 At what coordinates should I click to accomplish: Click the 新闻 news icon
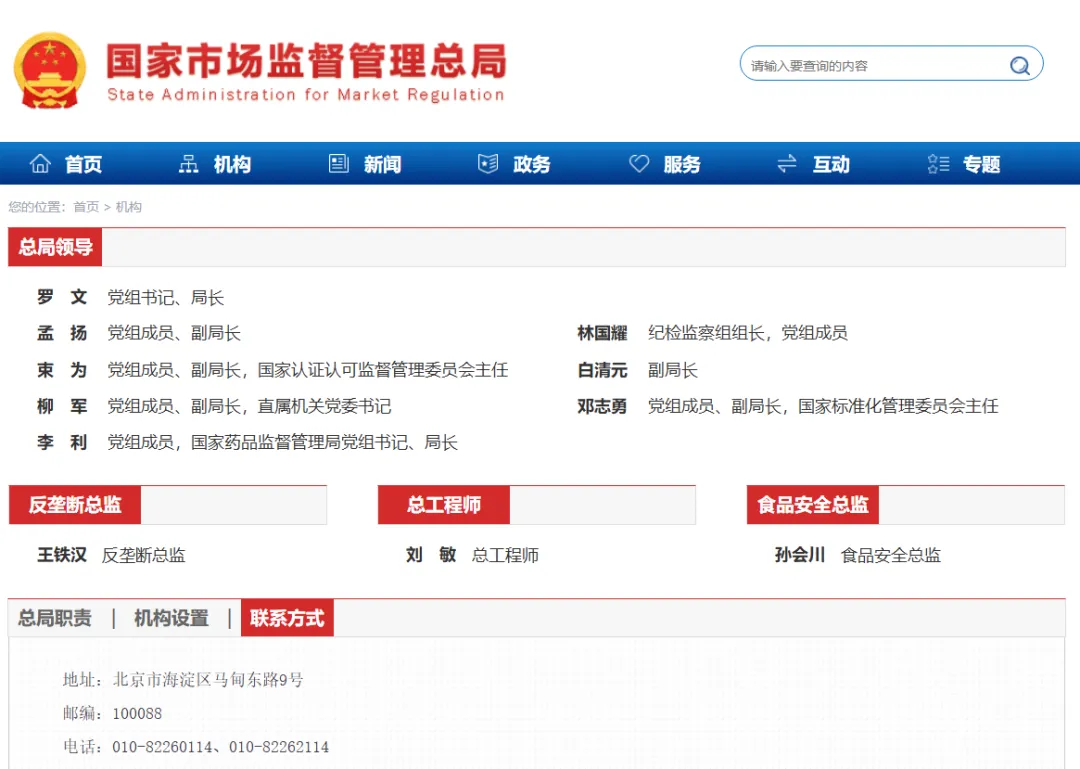pos(338,163)
